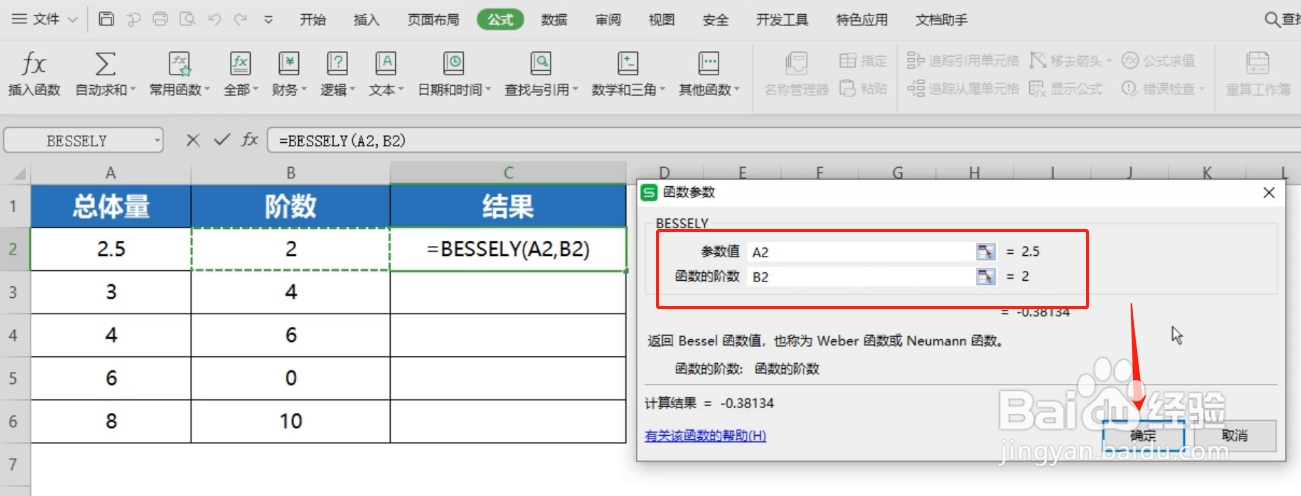The image size is (1301, 496).
Task: Select the 公式 tab
Action: pos(500,19)
